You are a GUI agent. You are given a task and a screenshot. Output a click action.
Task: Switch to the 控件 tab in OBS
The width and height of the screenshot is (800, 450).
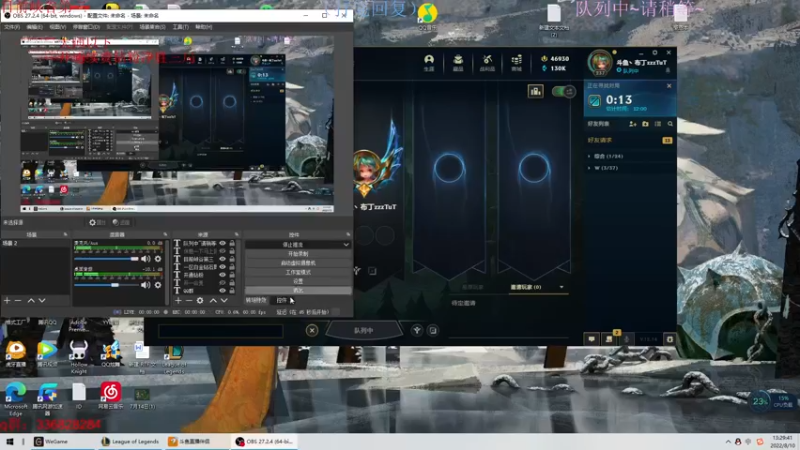[282, 301]
